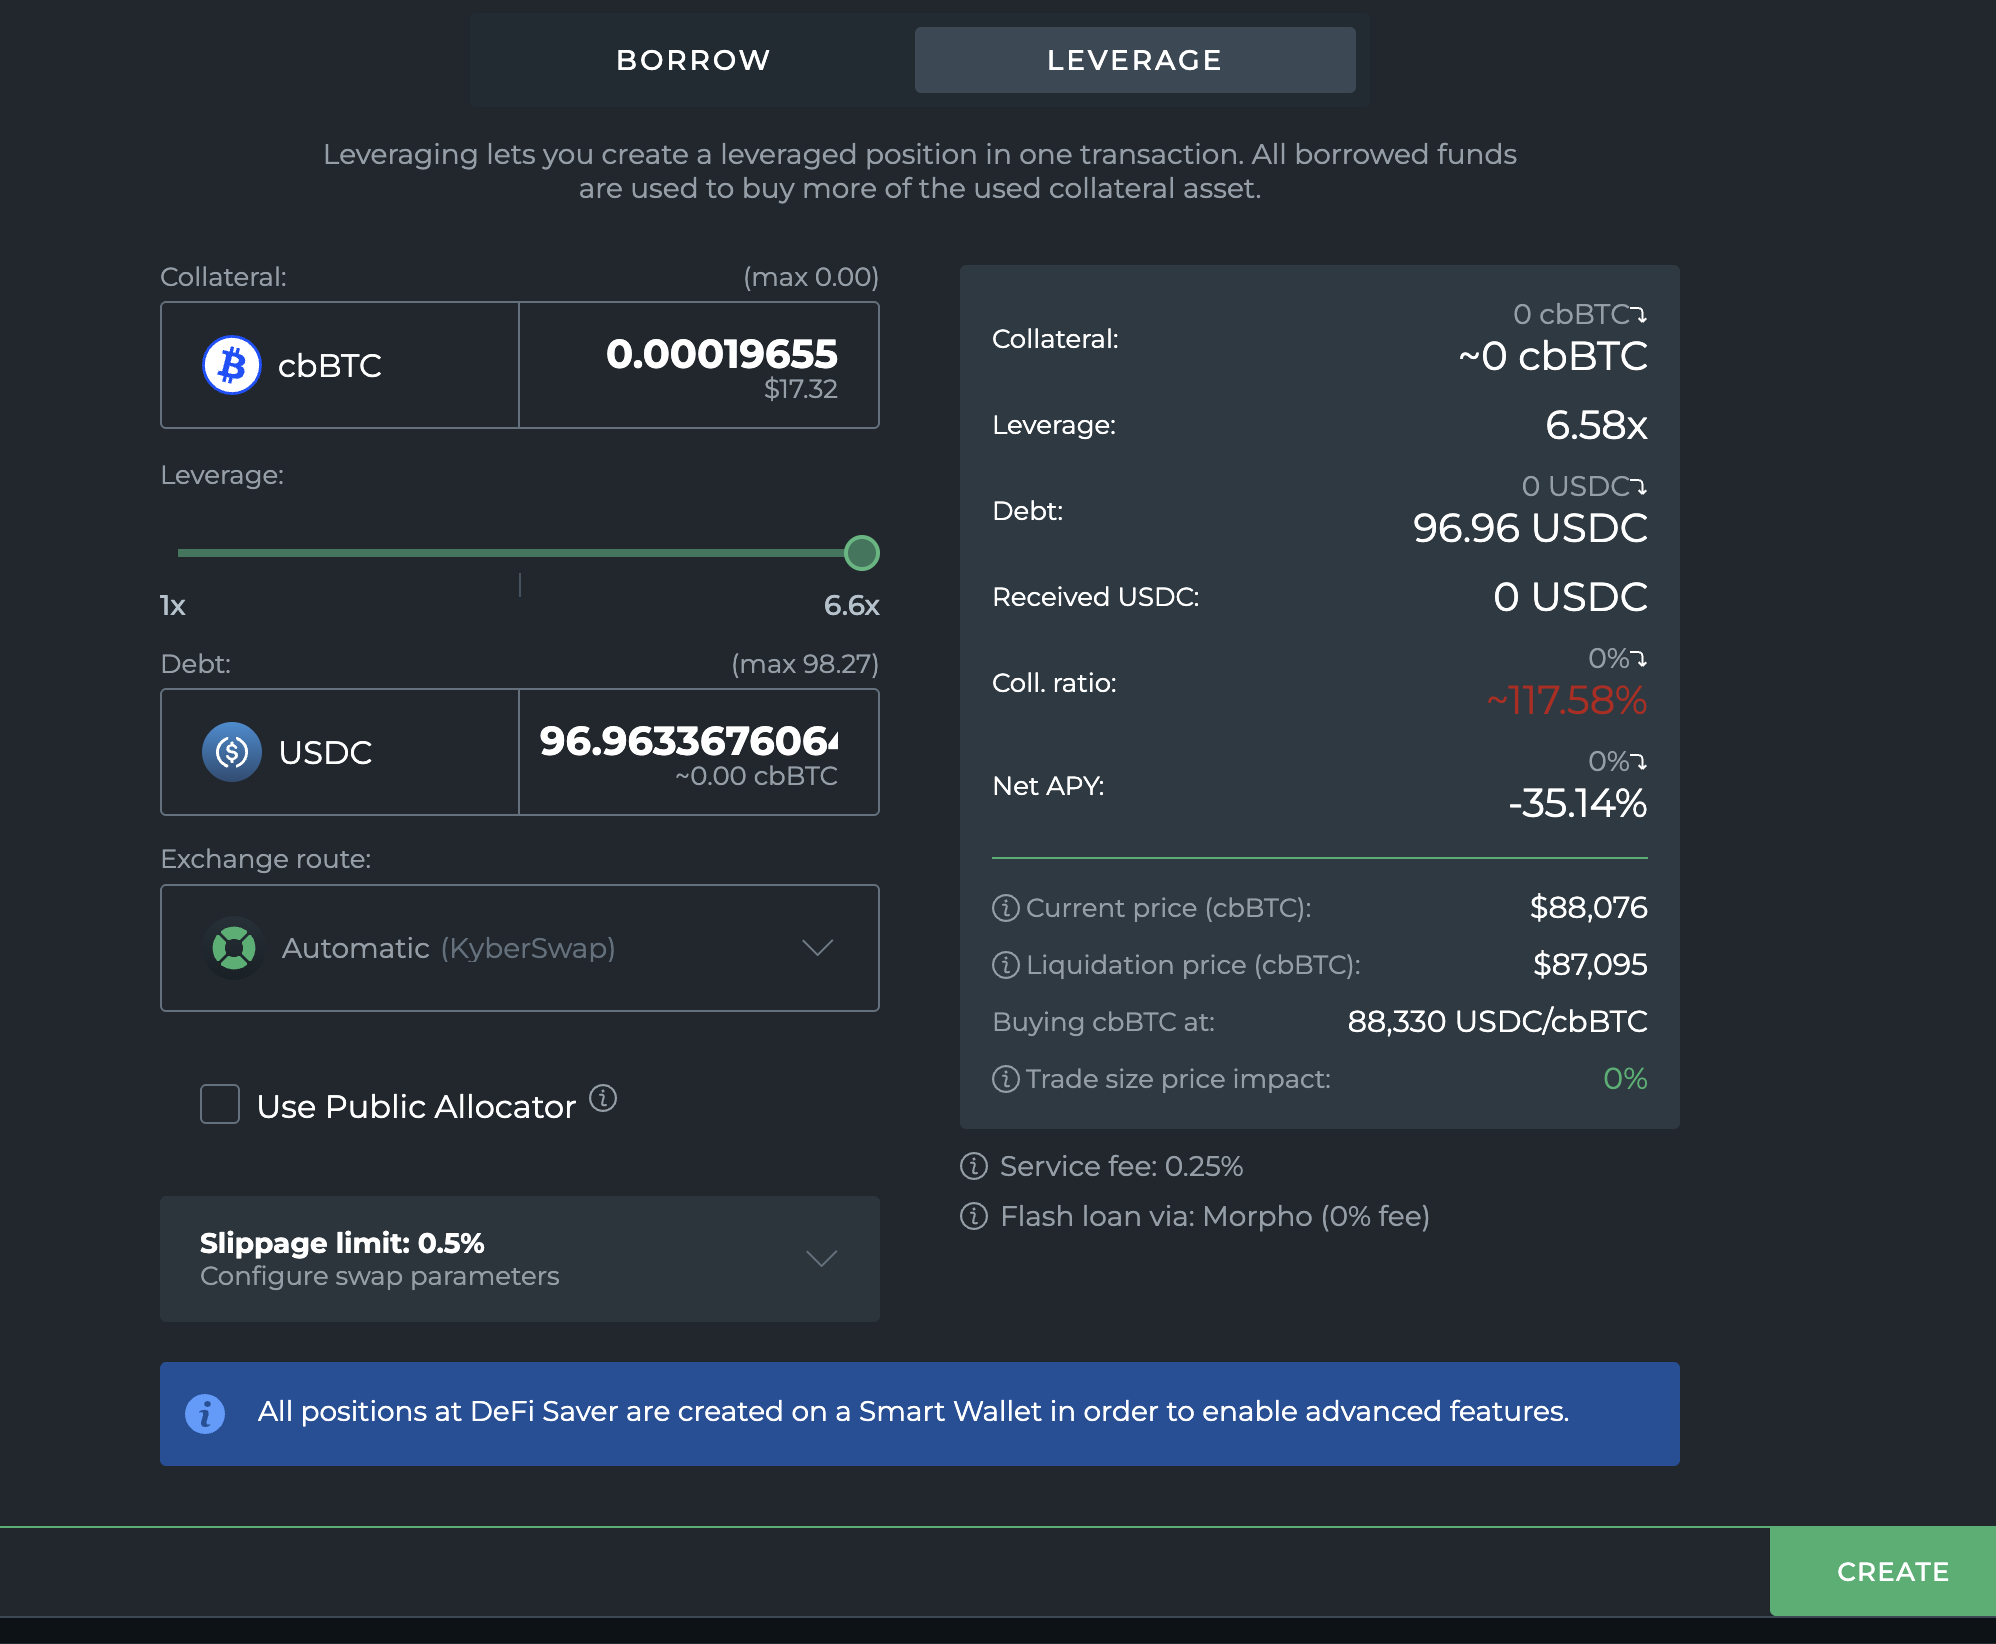Click the USDC debt asset selector
This screenshot has width=1996, height=1644.
(340, 752)
